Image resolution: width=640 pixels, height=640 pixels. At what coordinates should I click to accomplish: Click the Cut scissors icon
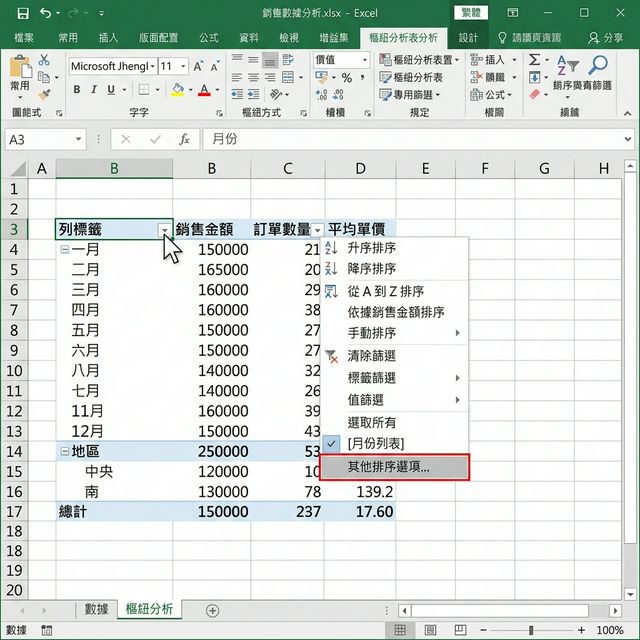tap(44, 60)
